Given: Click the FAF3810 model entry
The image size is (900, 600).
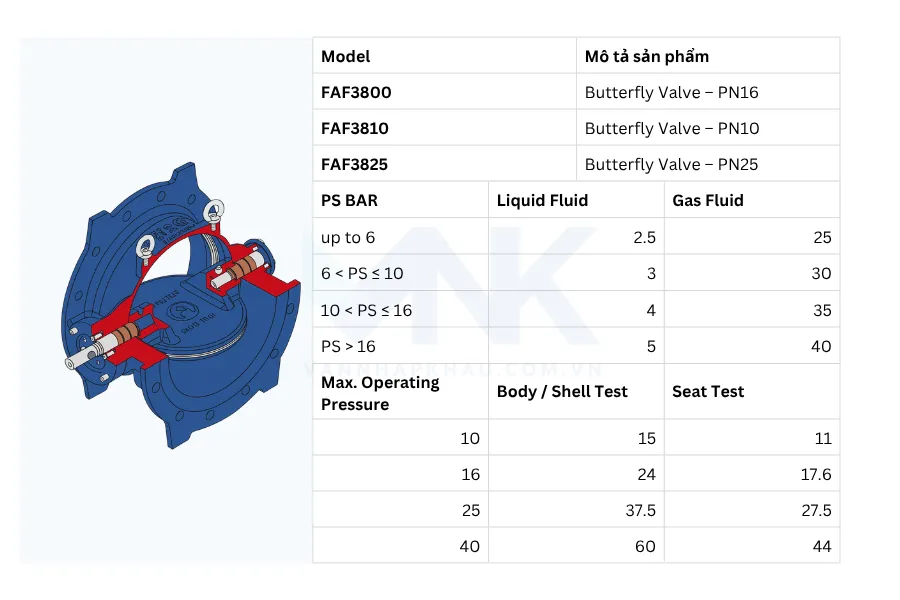Looking at the screenshot, I should pyautogui.click(x=355, y=128).
